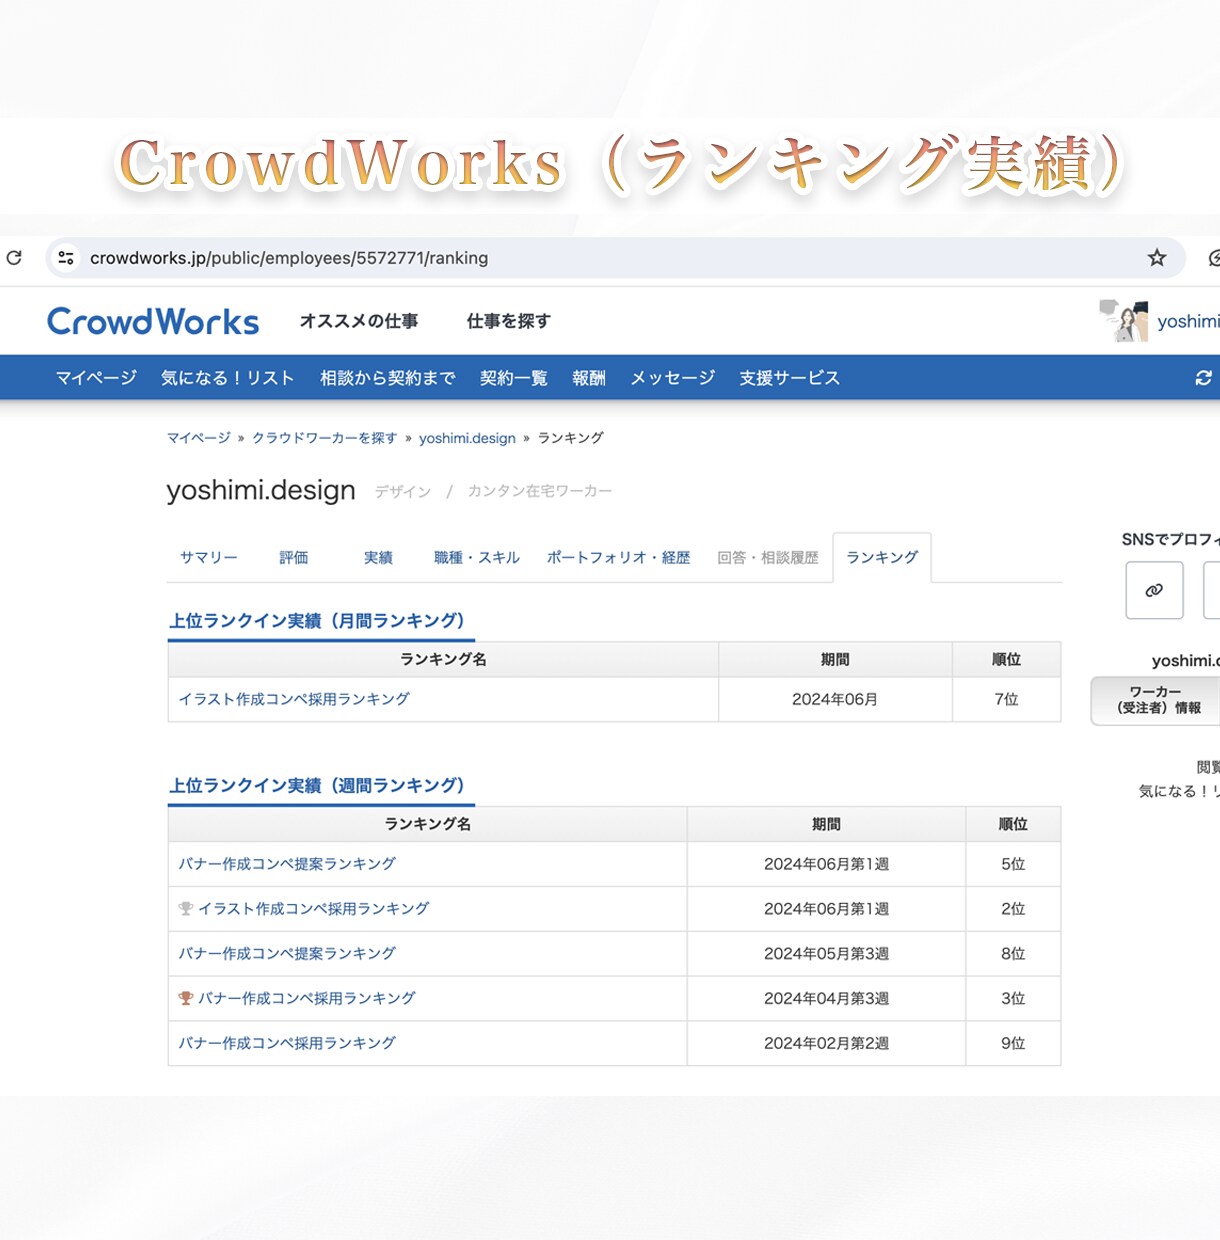Go to マイページ in the blue nav bar
Viewport: 1220px width, 1240px height.
pyautogui.click(x=96, y=378)
